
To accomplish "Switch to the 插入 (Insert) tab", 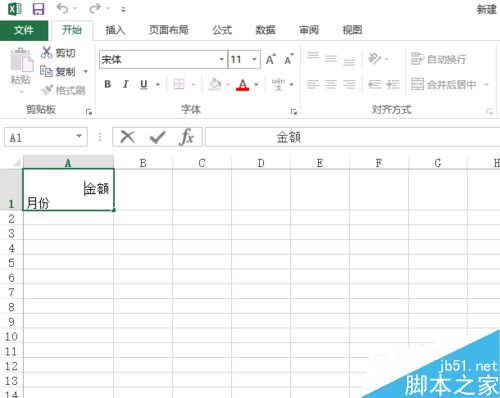I will (115, 30).
